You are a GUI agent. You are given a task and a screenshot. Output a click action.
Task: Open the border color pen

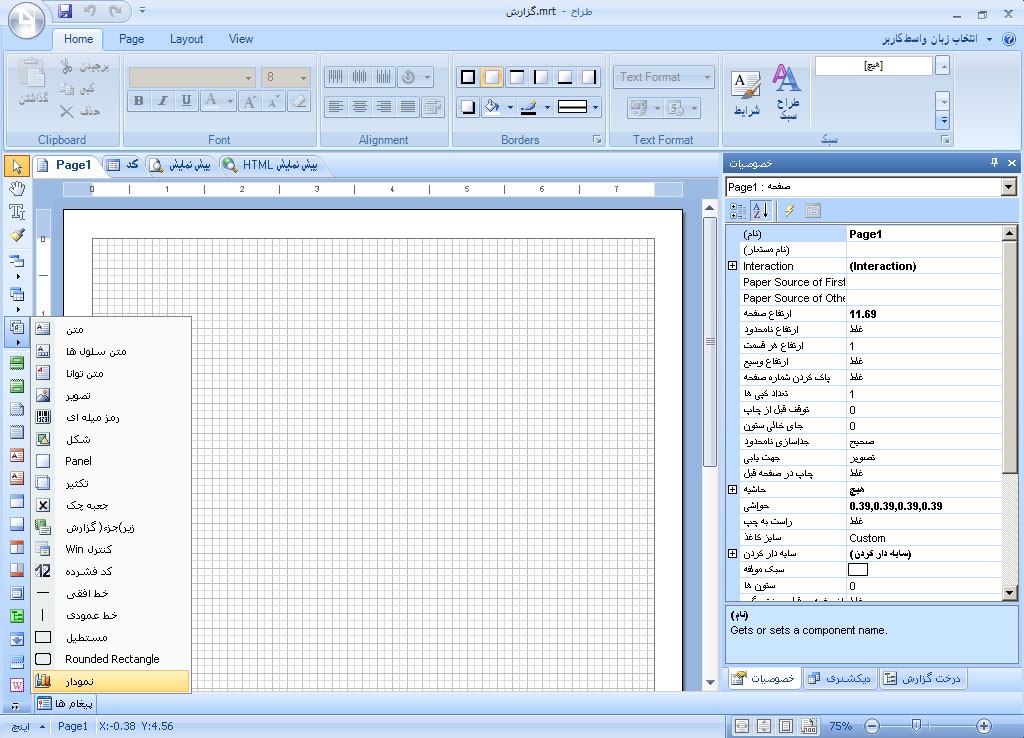coord(529,106)
